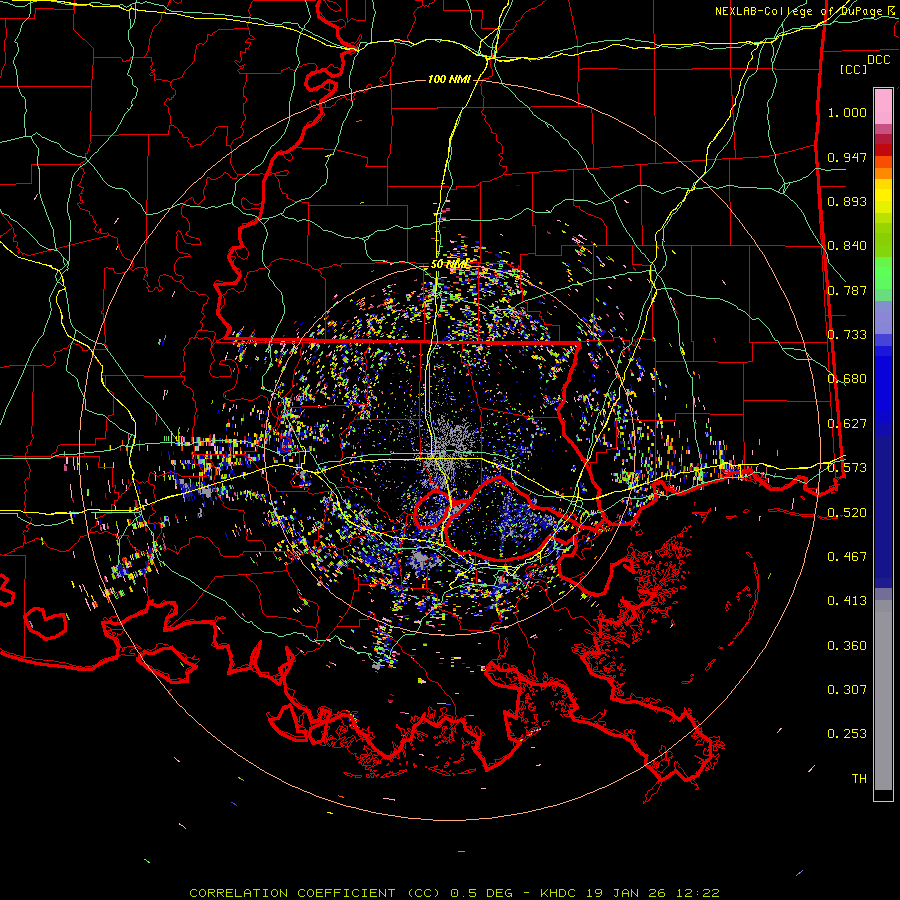Click the gray segment of color bar
900x900 pixels.
pyautogui.click(x=883, y=695)
